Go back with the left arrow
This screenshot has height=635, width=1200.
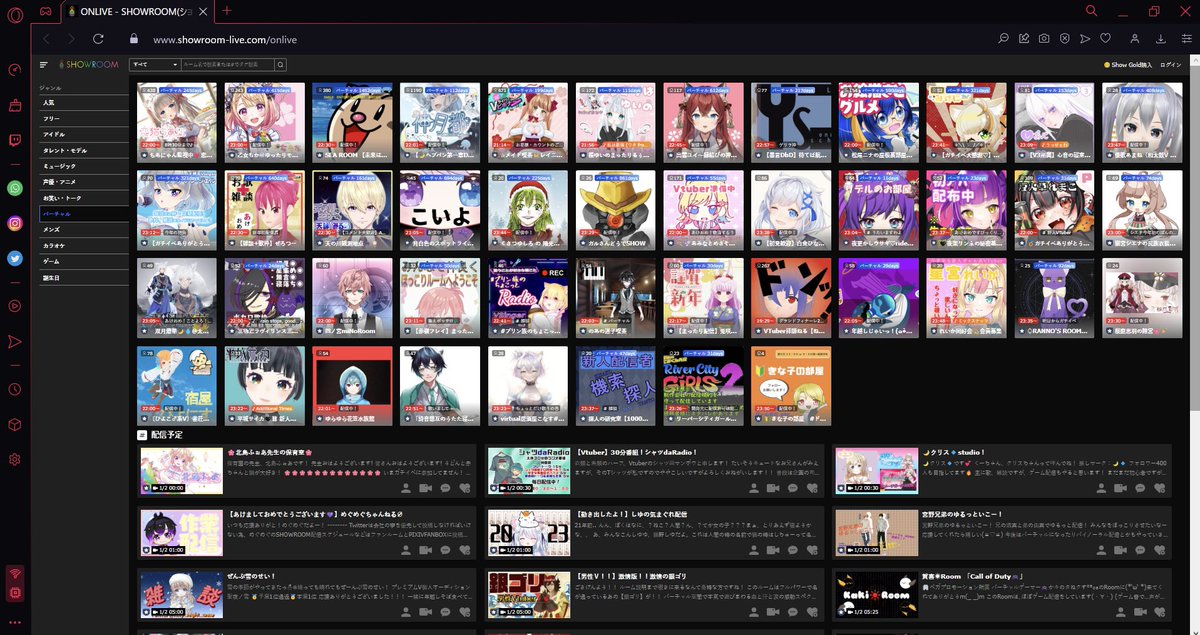point(44,39)
